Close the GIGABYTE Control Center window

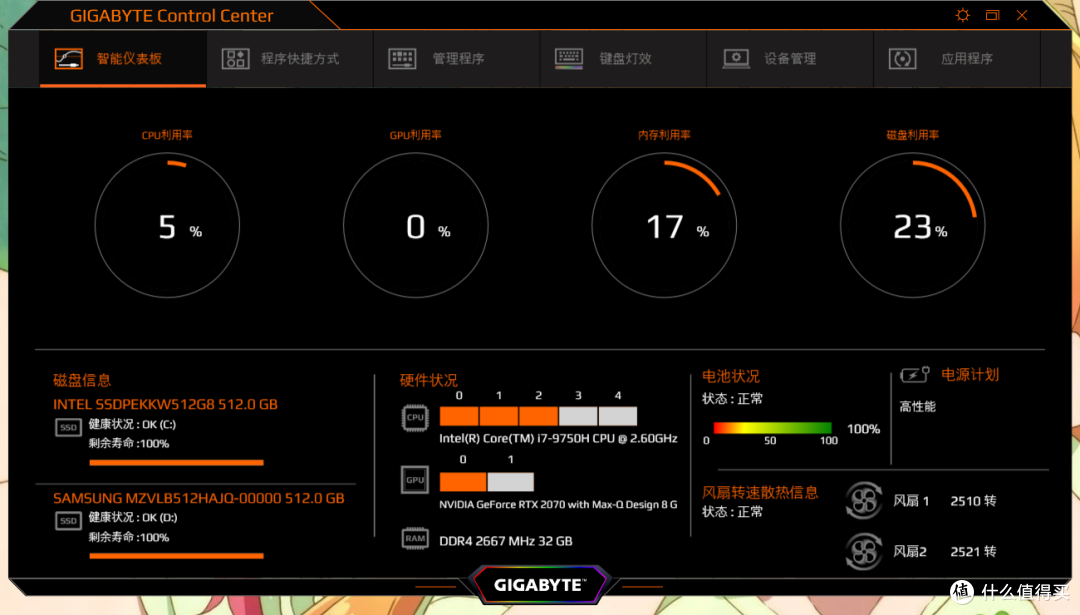point(1022,15)
